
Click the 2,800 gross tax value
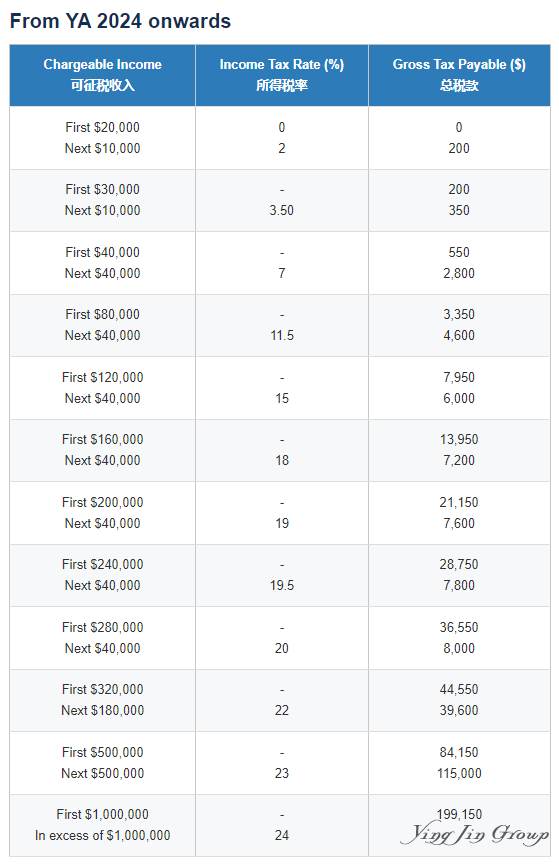point(459,274)
